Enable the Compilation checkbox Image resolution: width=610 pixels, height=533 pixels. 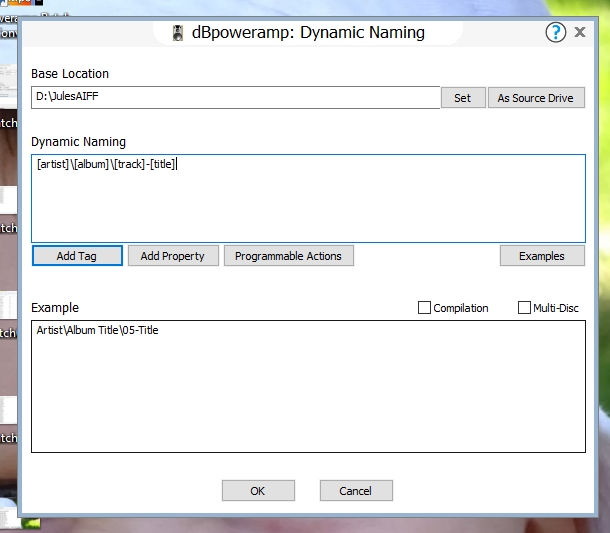click(x=425, y=308)
